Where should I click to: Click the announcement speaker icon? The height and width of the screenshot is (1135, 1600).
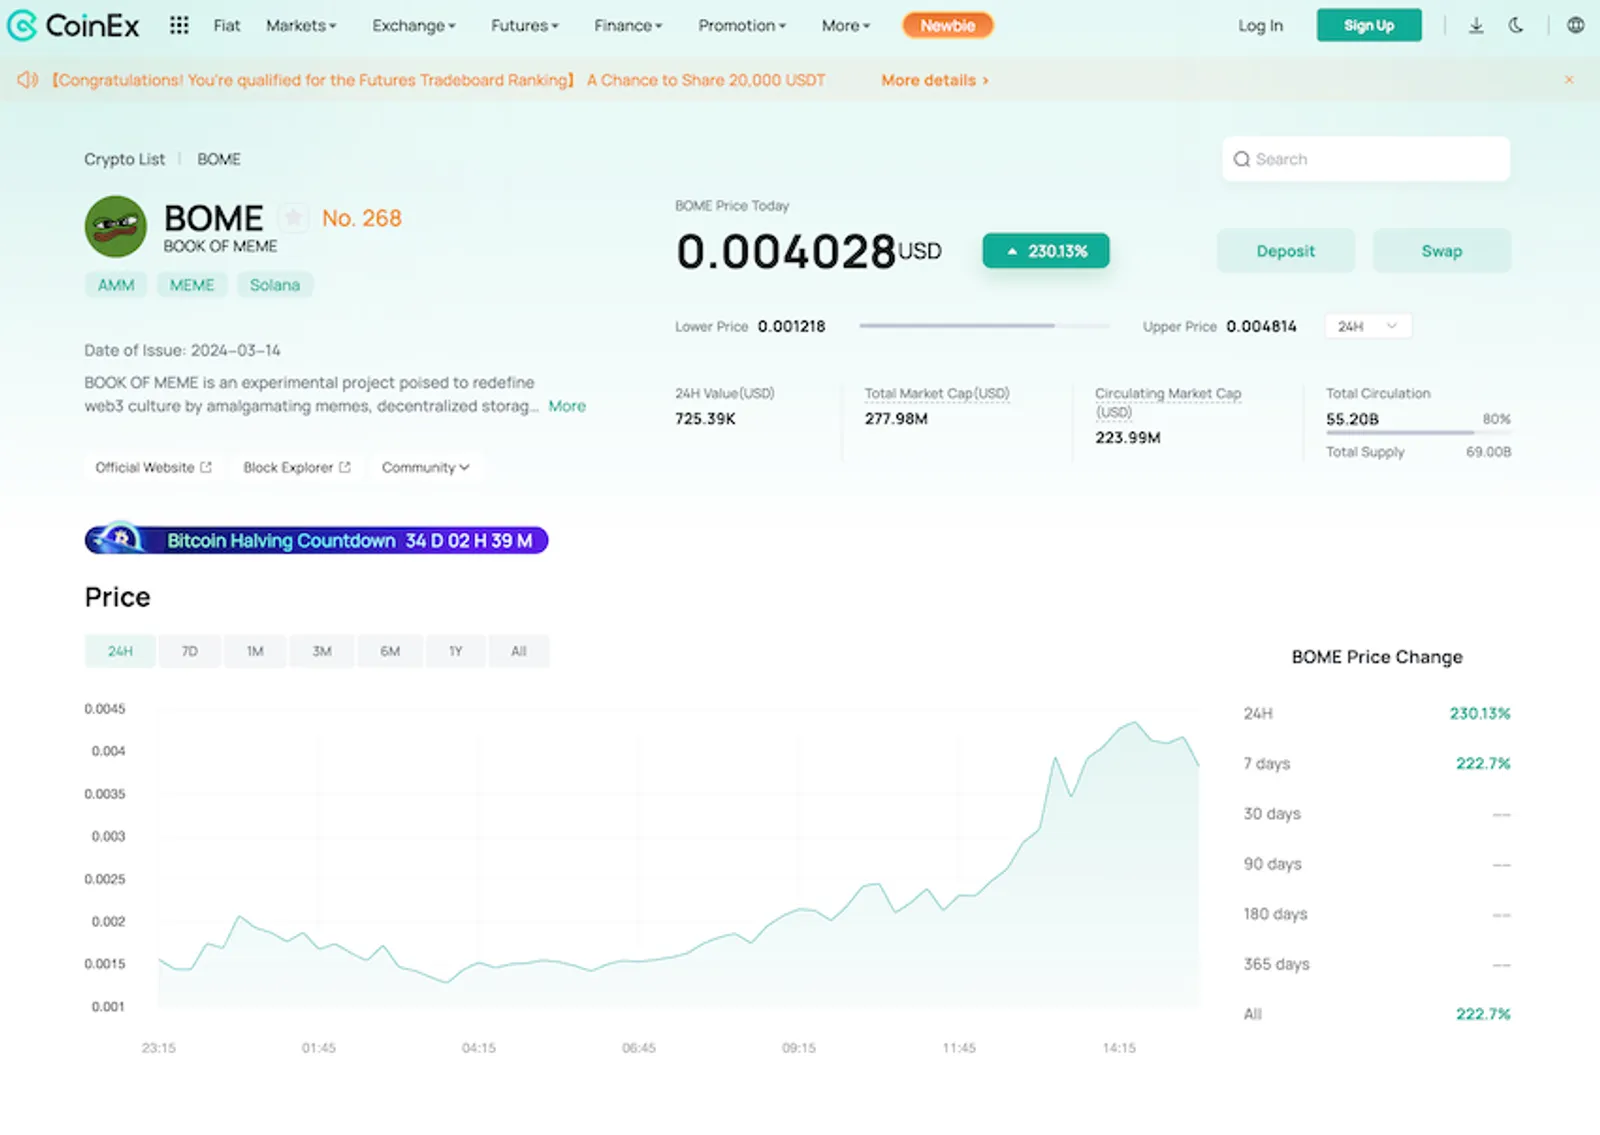[x=27, y=79]
